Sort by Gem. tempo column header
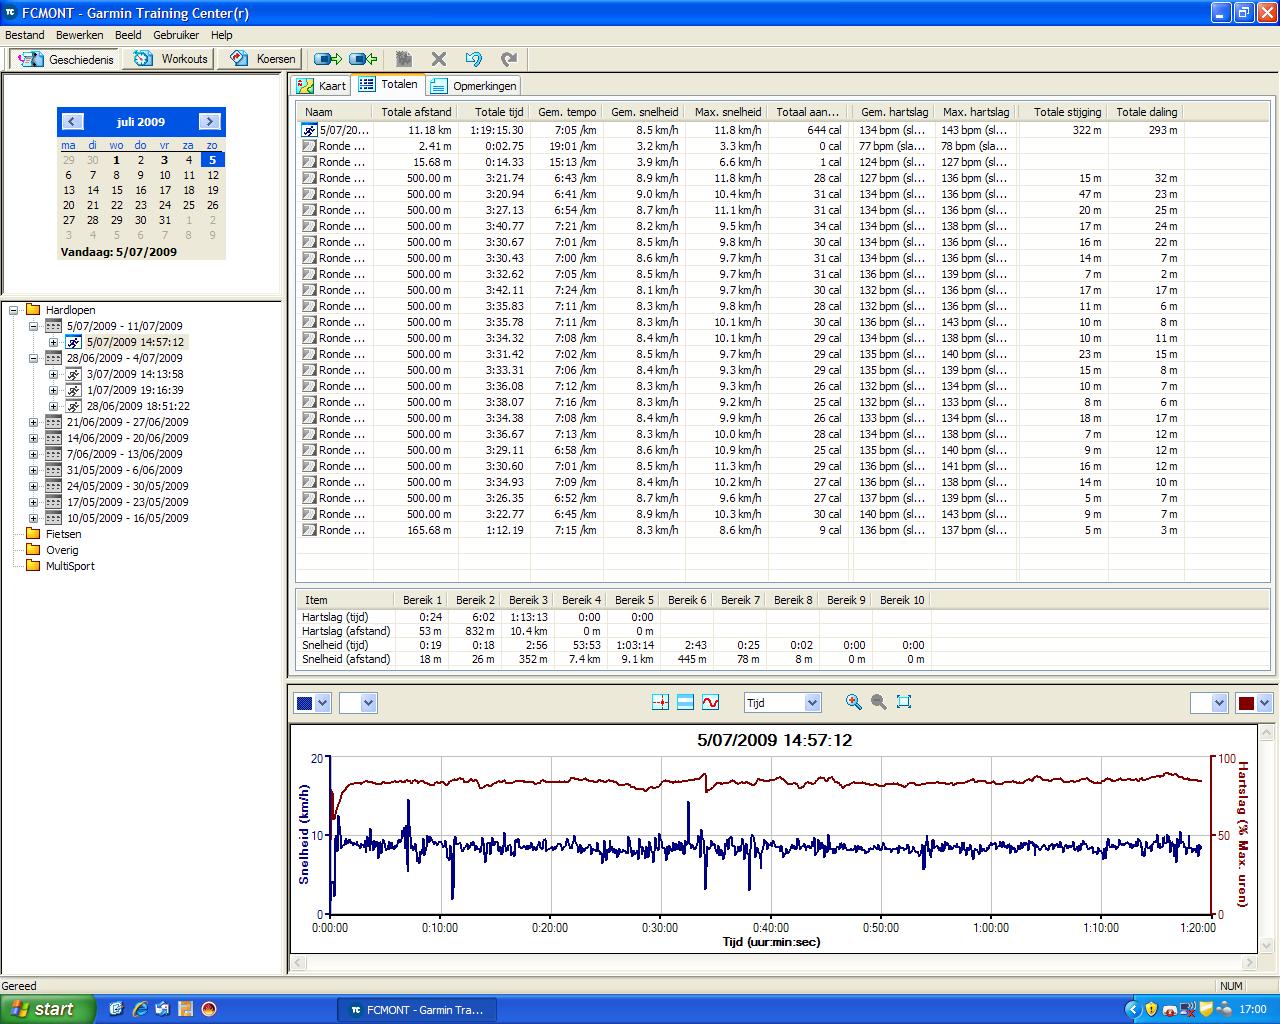Screen dimensions: 1280x1024 [566, 112]
